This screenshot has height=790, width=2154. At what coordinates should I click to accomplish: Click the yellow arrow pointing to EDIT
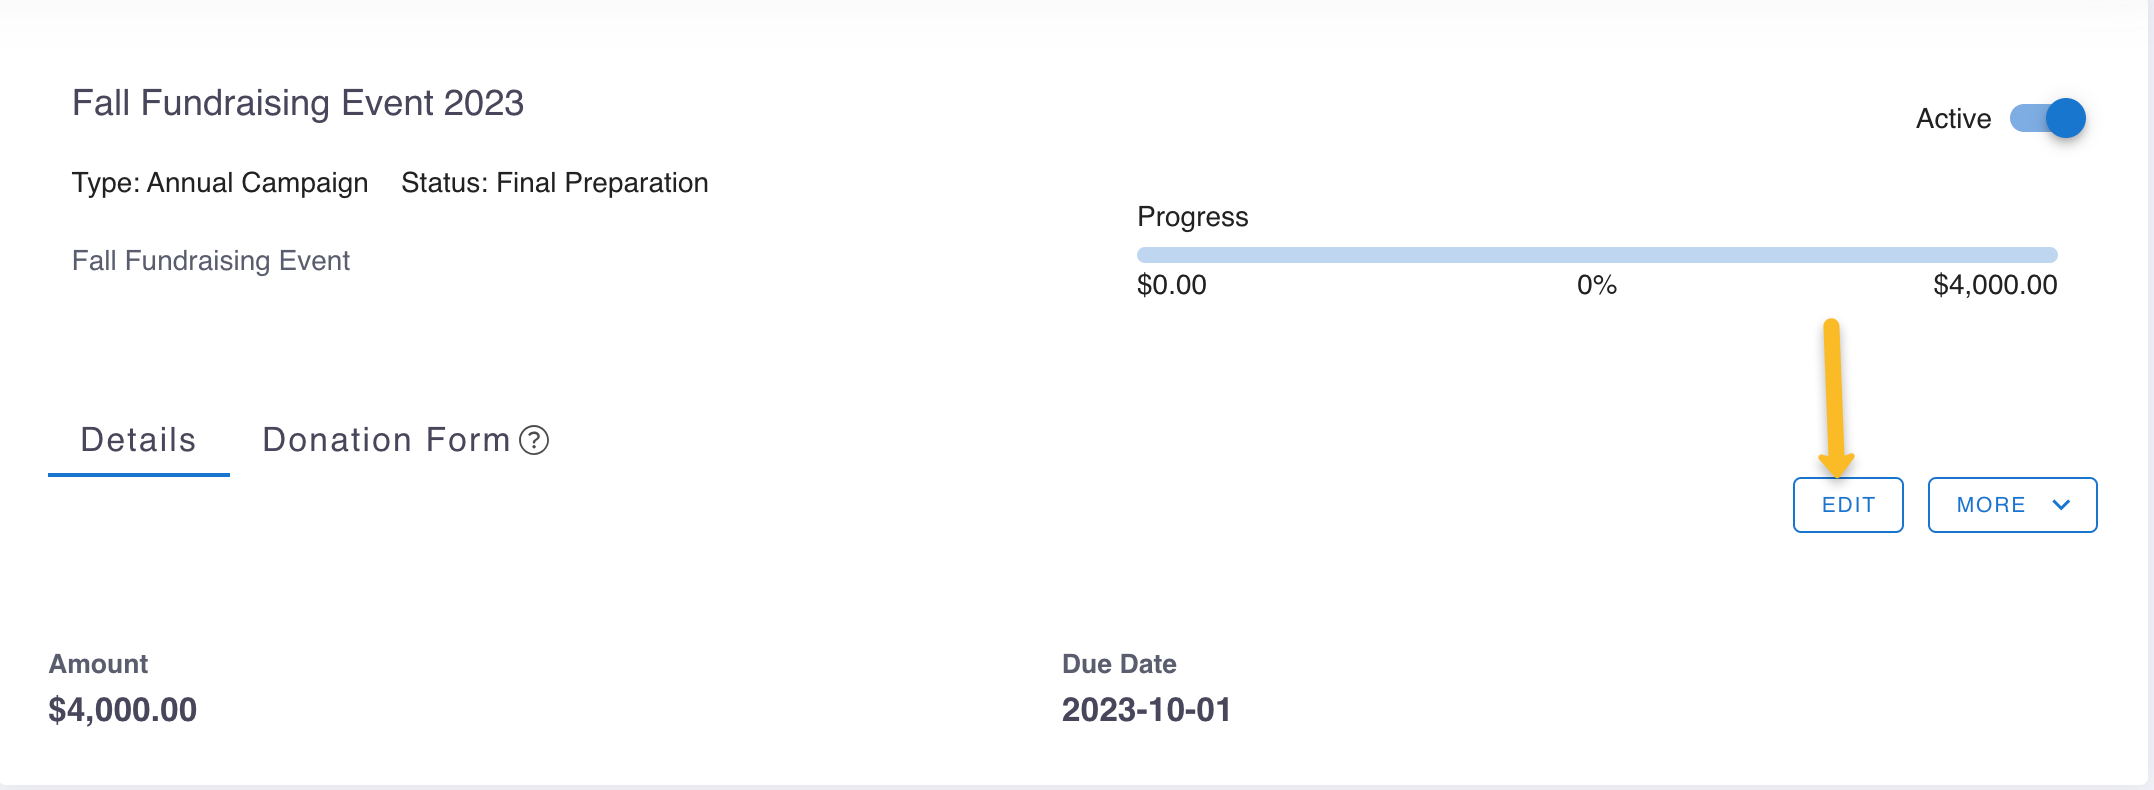point(1835,398)
